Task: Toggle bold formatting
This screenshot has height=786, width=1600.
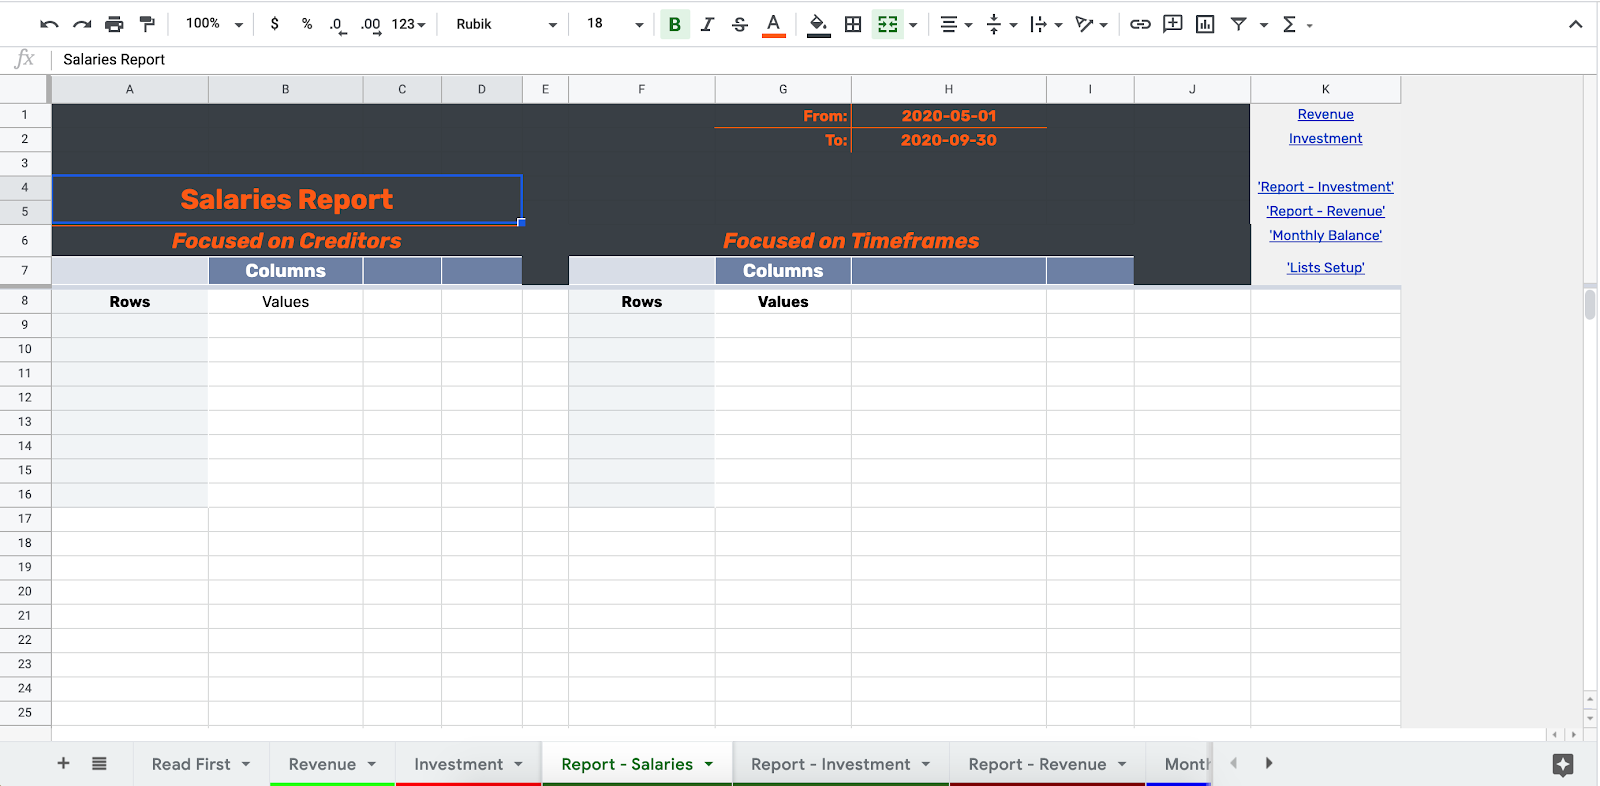Action: 675,24
